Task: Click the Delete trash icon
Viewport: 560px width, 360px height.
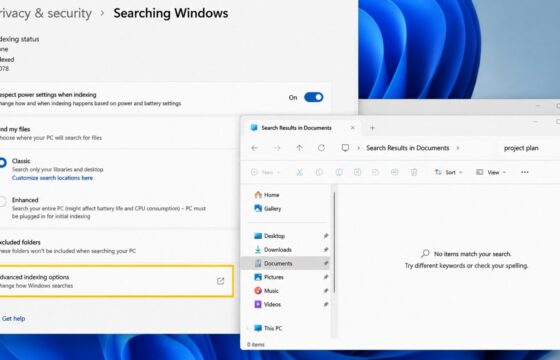Action: (x=414, y=172)
